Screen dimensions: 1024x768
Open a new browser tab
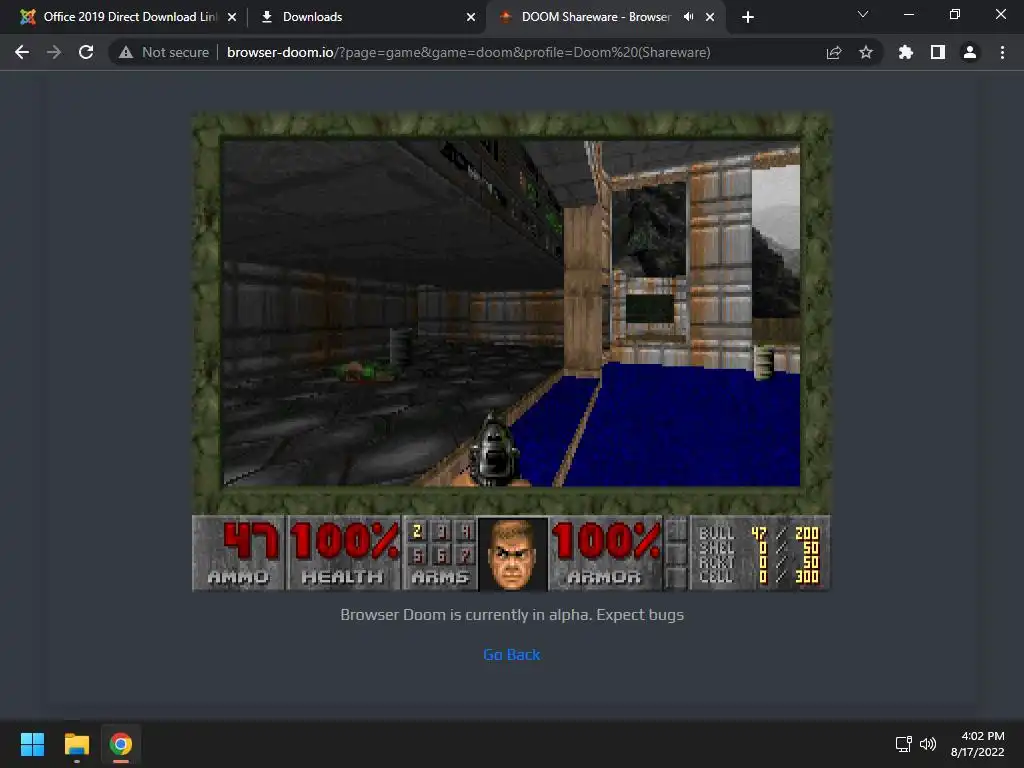[748, 18]
